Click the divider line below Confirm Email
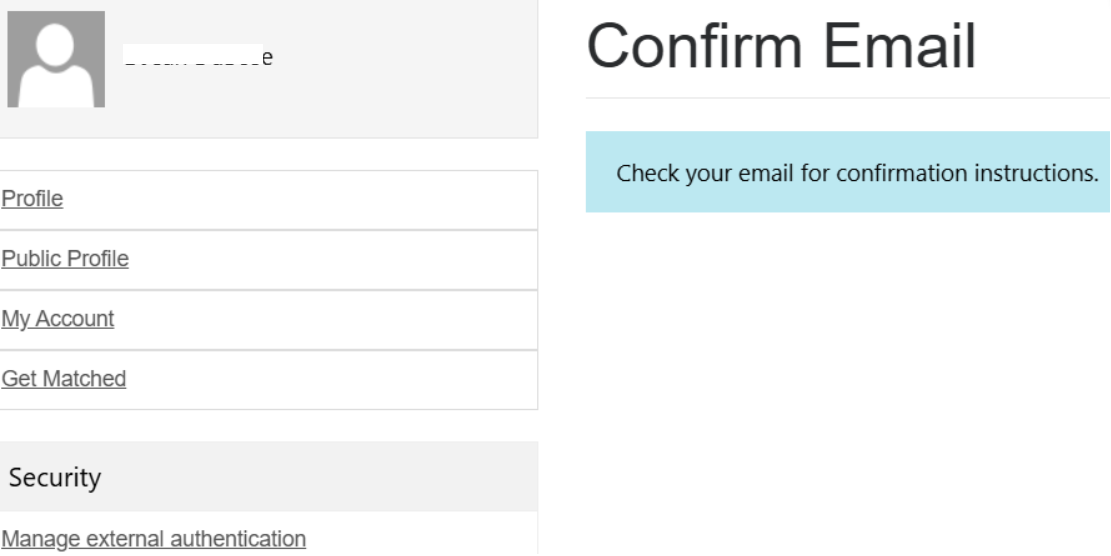The width and height of the screenshot is (1111, 556). (848, 98)
